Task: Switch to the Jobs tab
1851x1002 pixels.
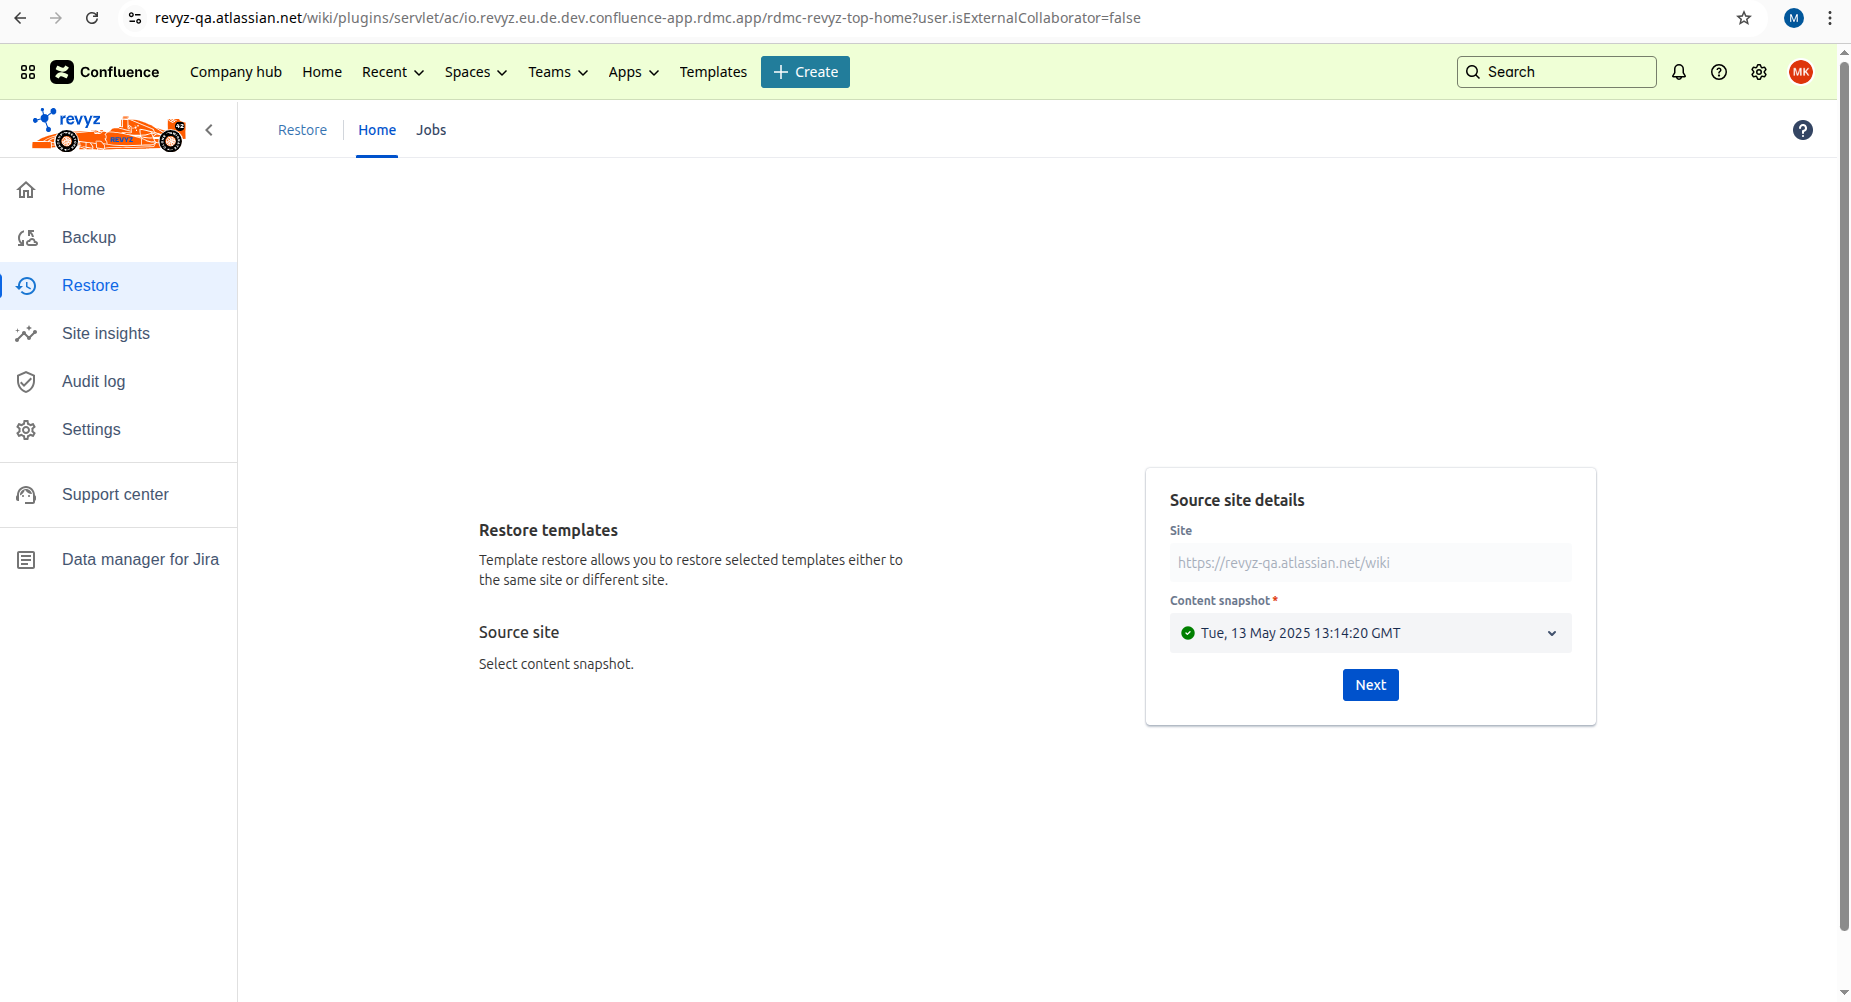Action: click(431, 130)
